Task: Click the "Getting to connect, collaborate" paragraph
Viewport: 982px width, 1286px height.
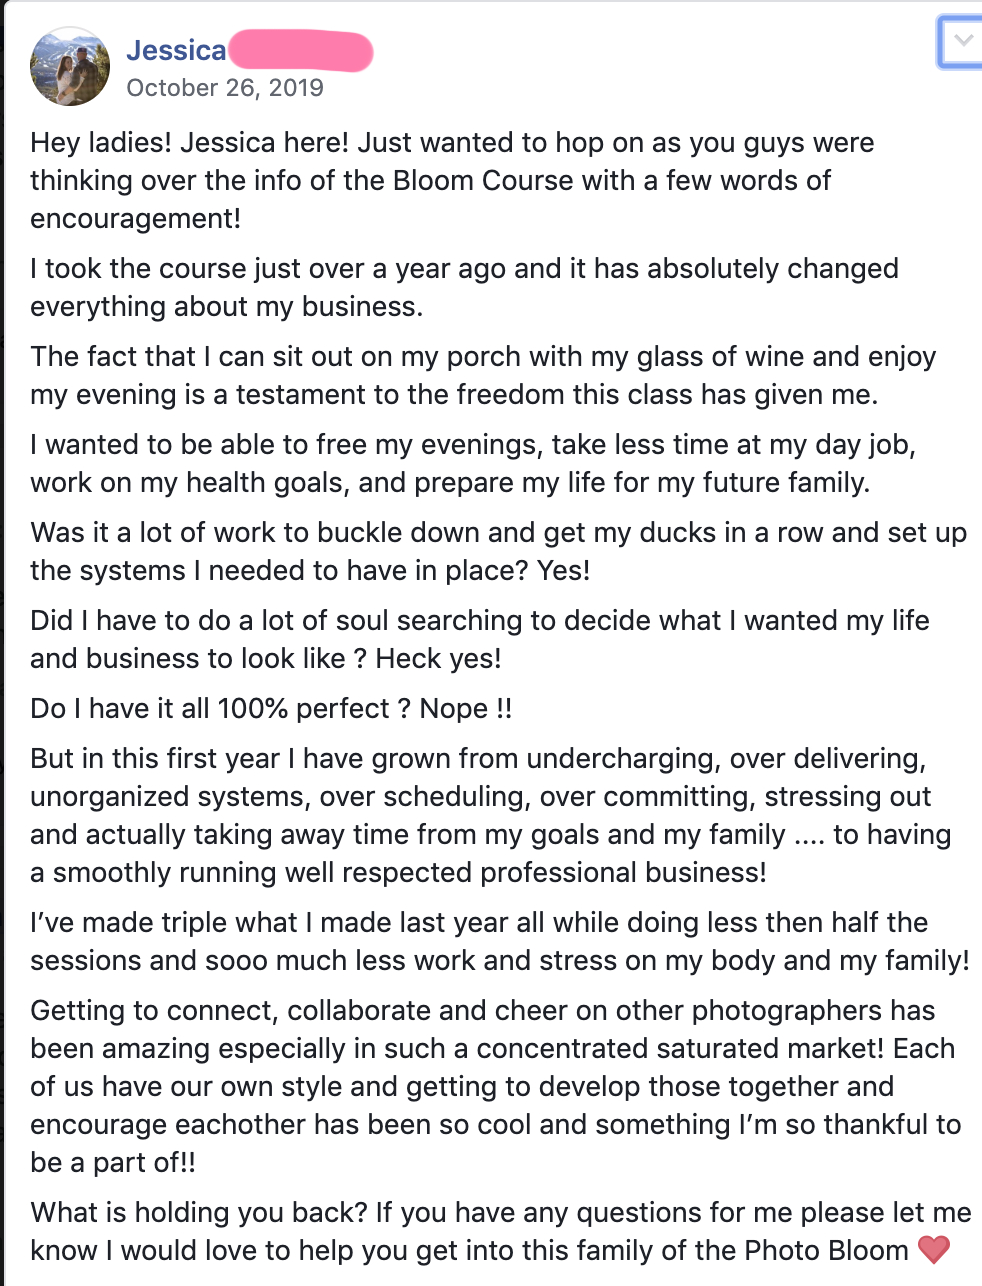Action: tap(495, 1086)
